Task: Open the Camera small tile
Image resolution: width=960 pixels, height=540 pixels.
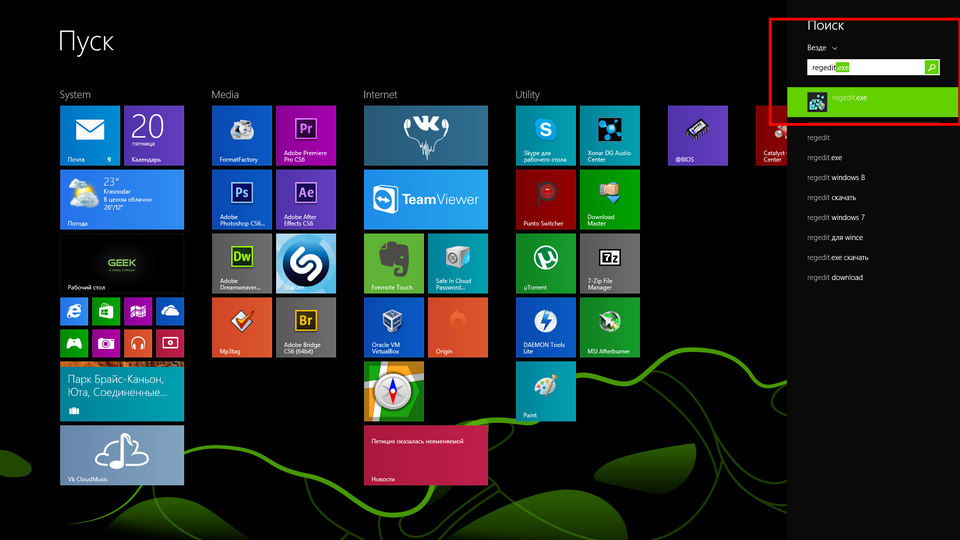Action: click(106, 343)
